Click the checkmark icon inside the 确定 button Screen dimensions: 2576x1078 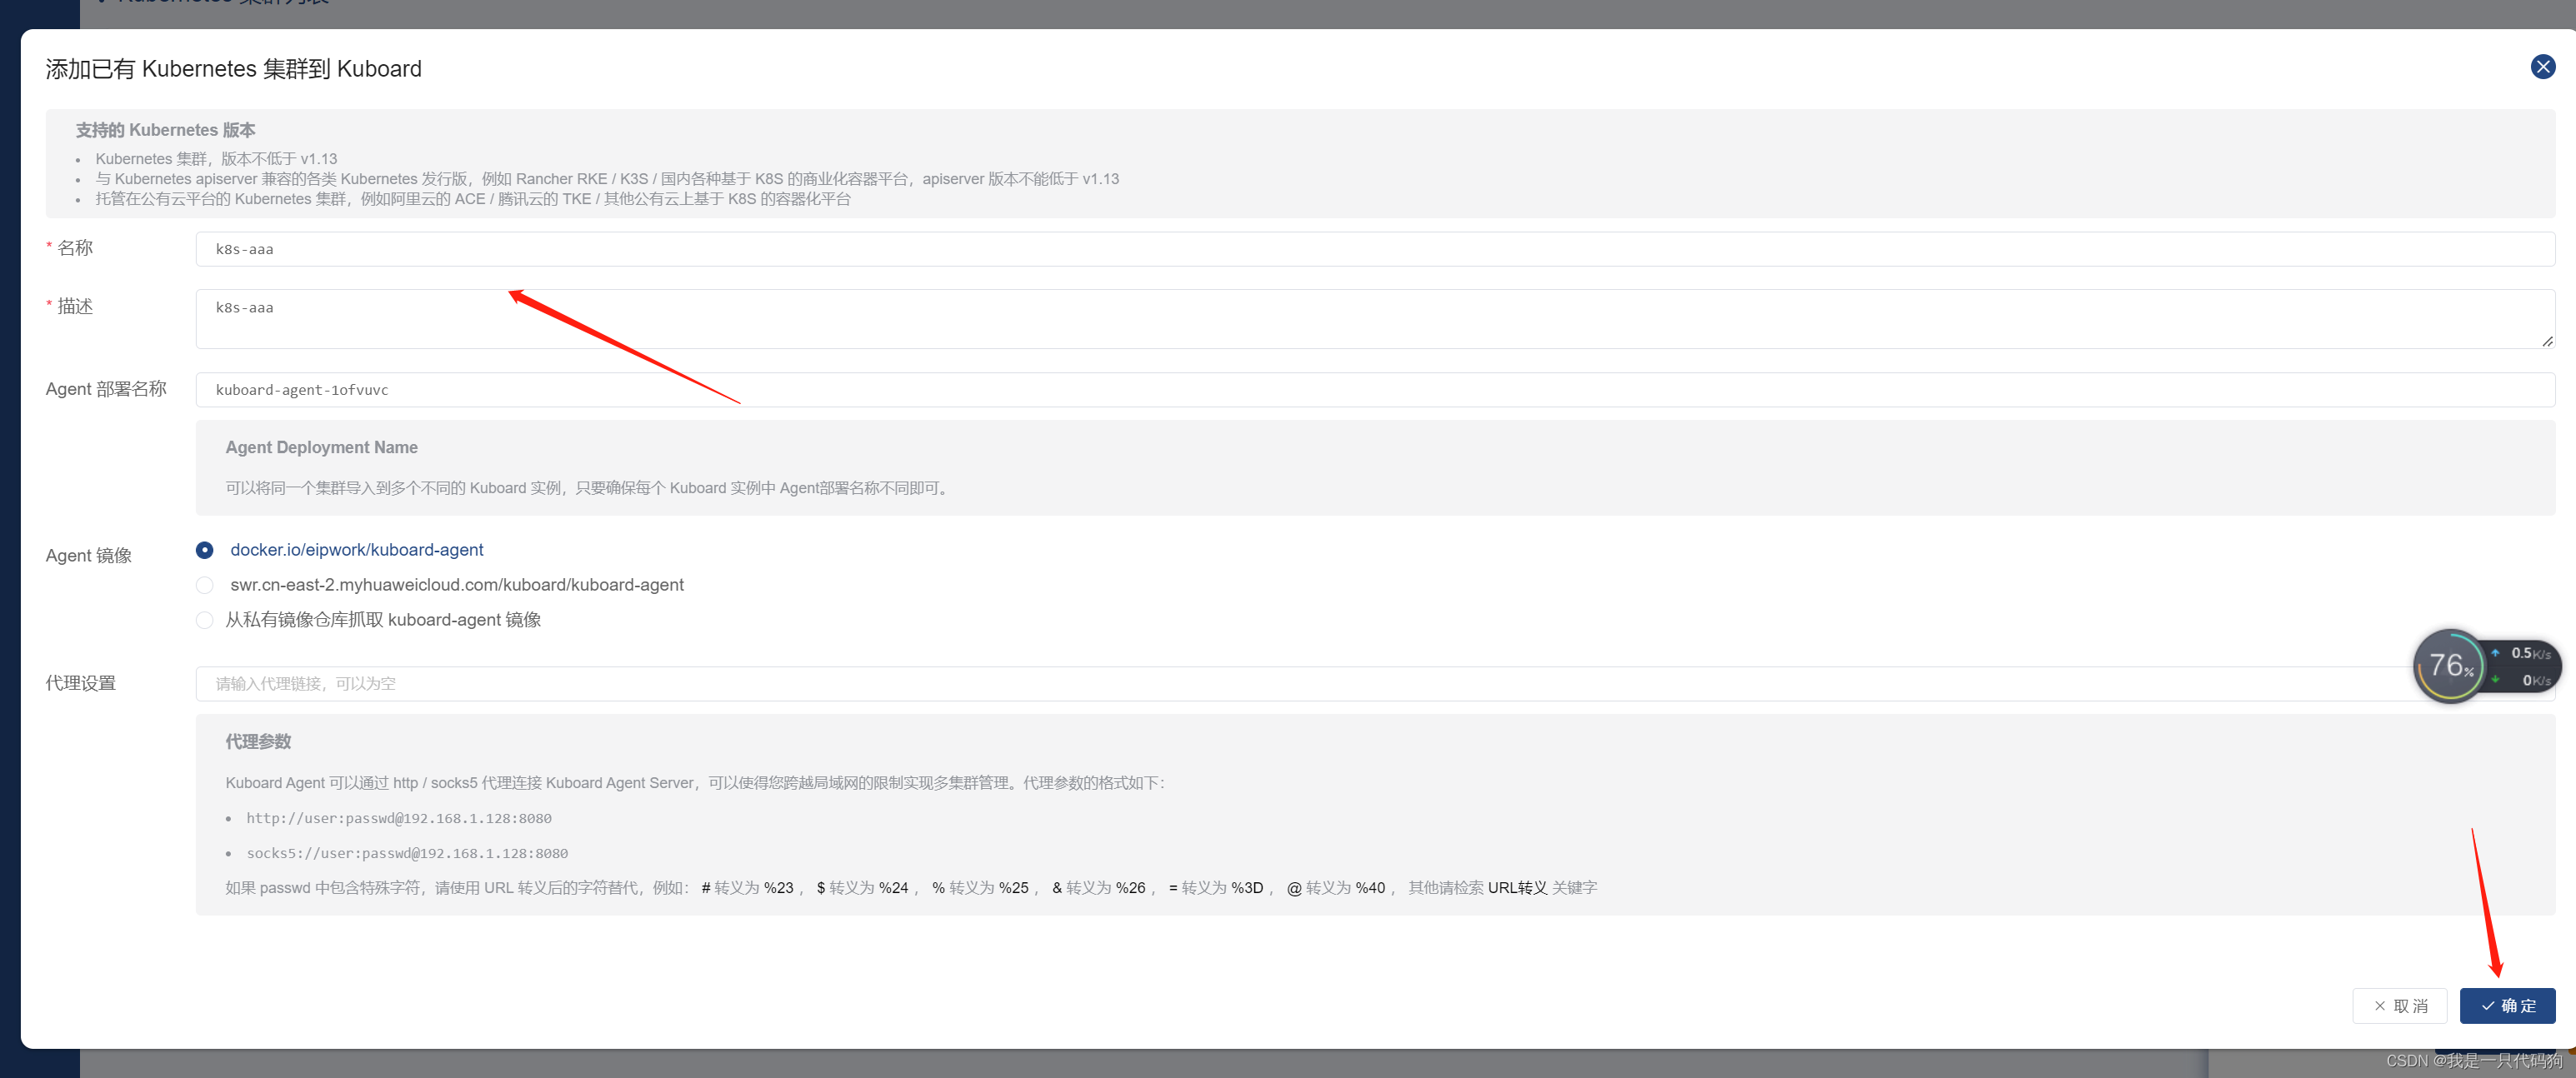coord(2486,1005)
